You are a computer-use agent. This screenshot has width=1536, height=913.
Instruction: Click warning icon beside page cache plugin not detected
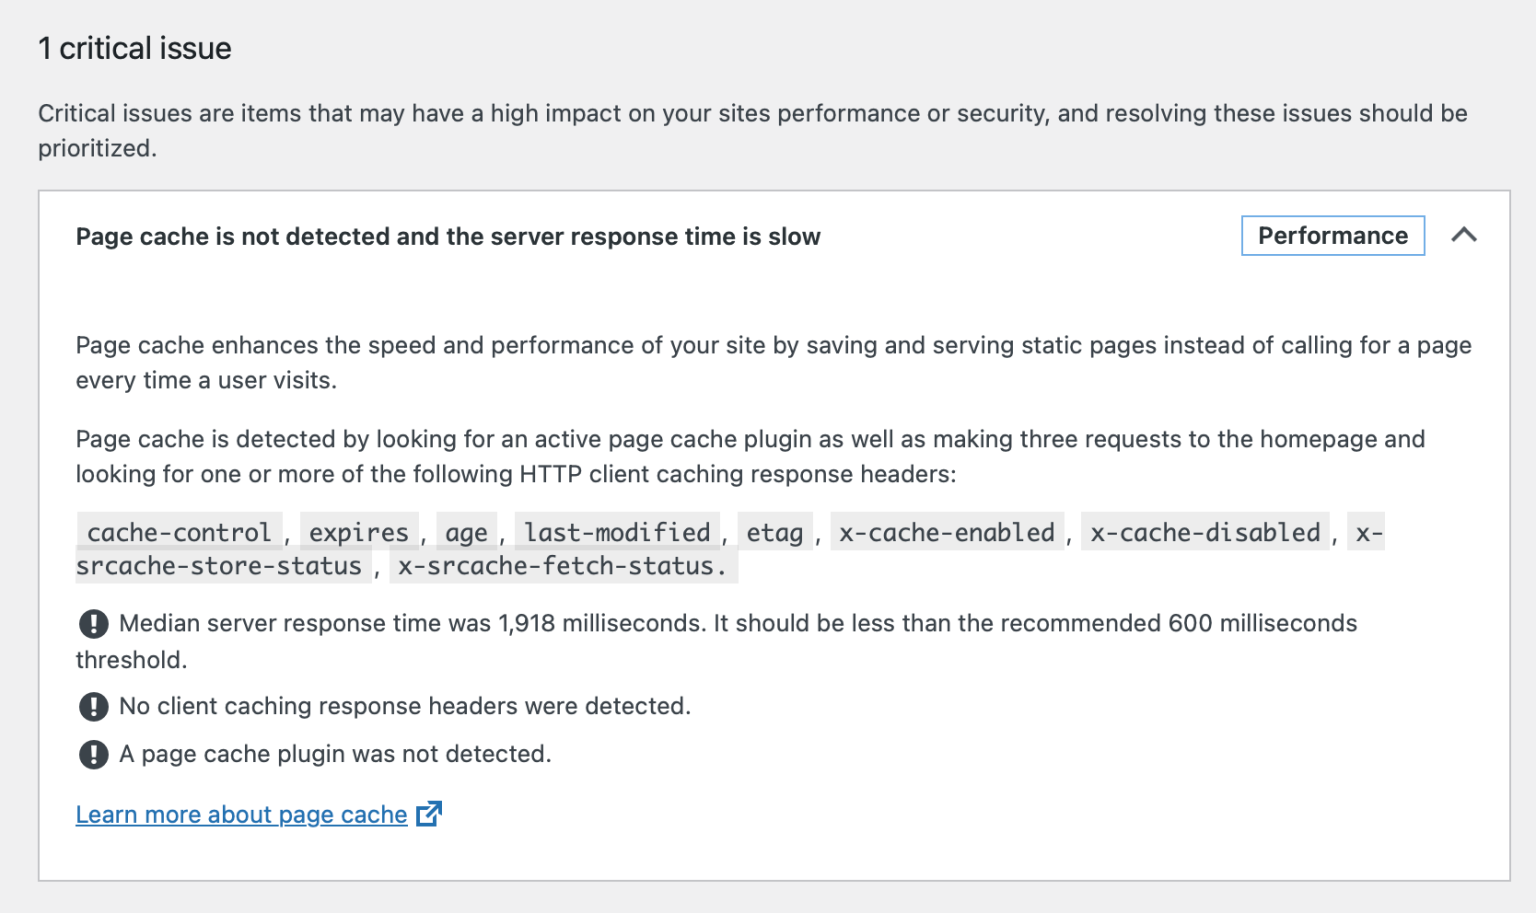(x=93, y=754)
